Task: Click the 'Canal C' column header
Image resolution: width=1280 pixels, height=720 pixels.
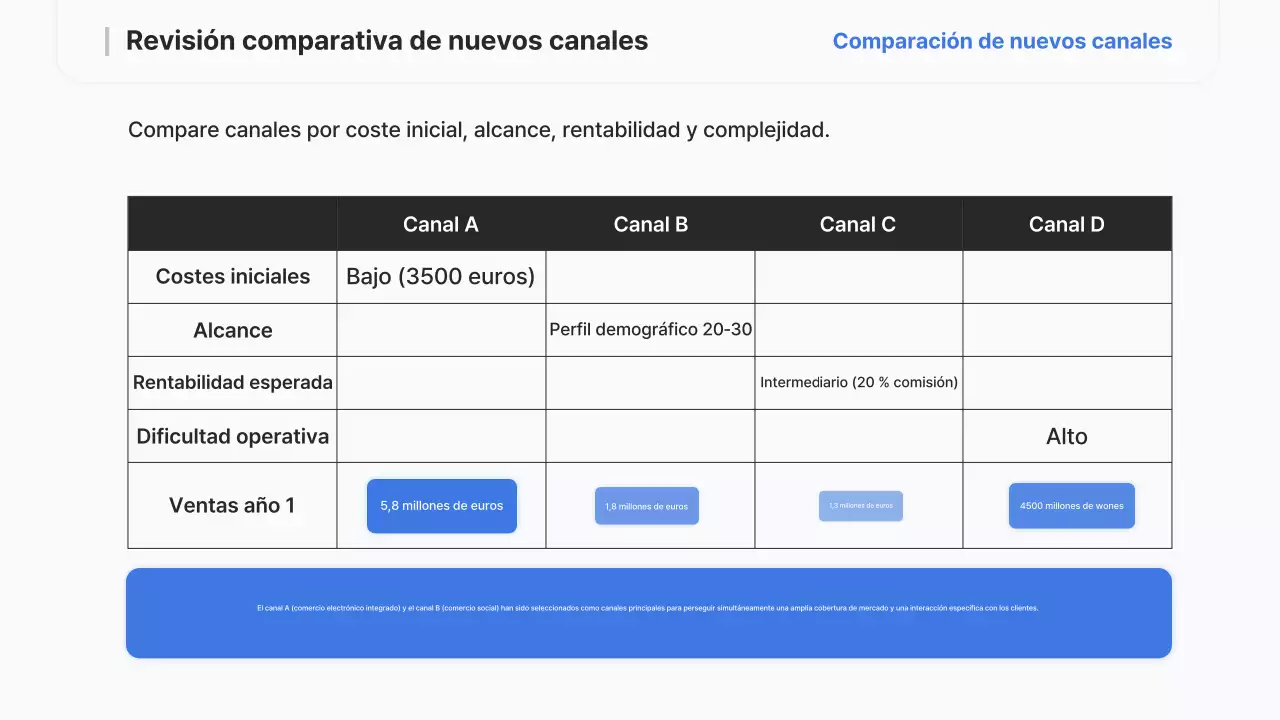Action: click(x=858, y=224)
